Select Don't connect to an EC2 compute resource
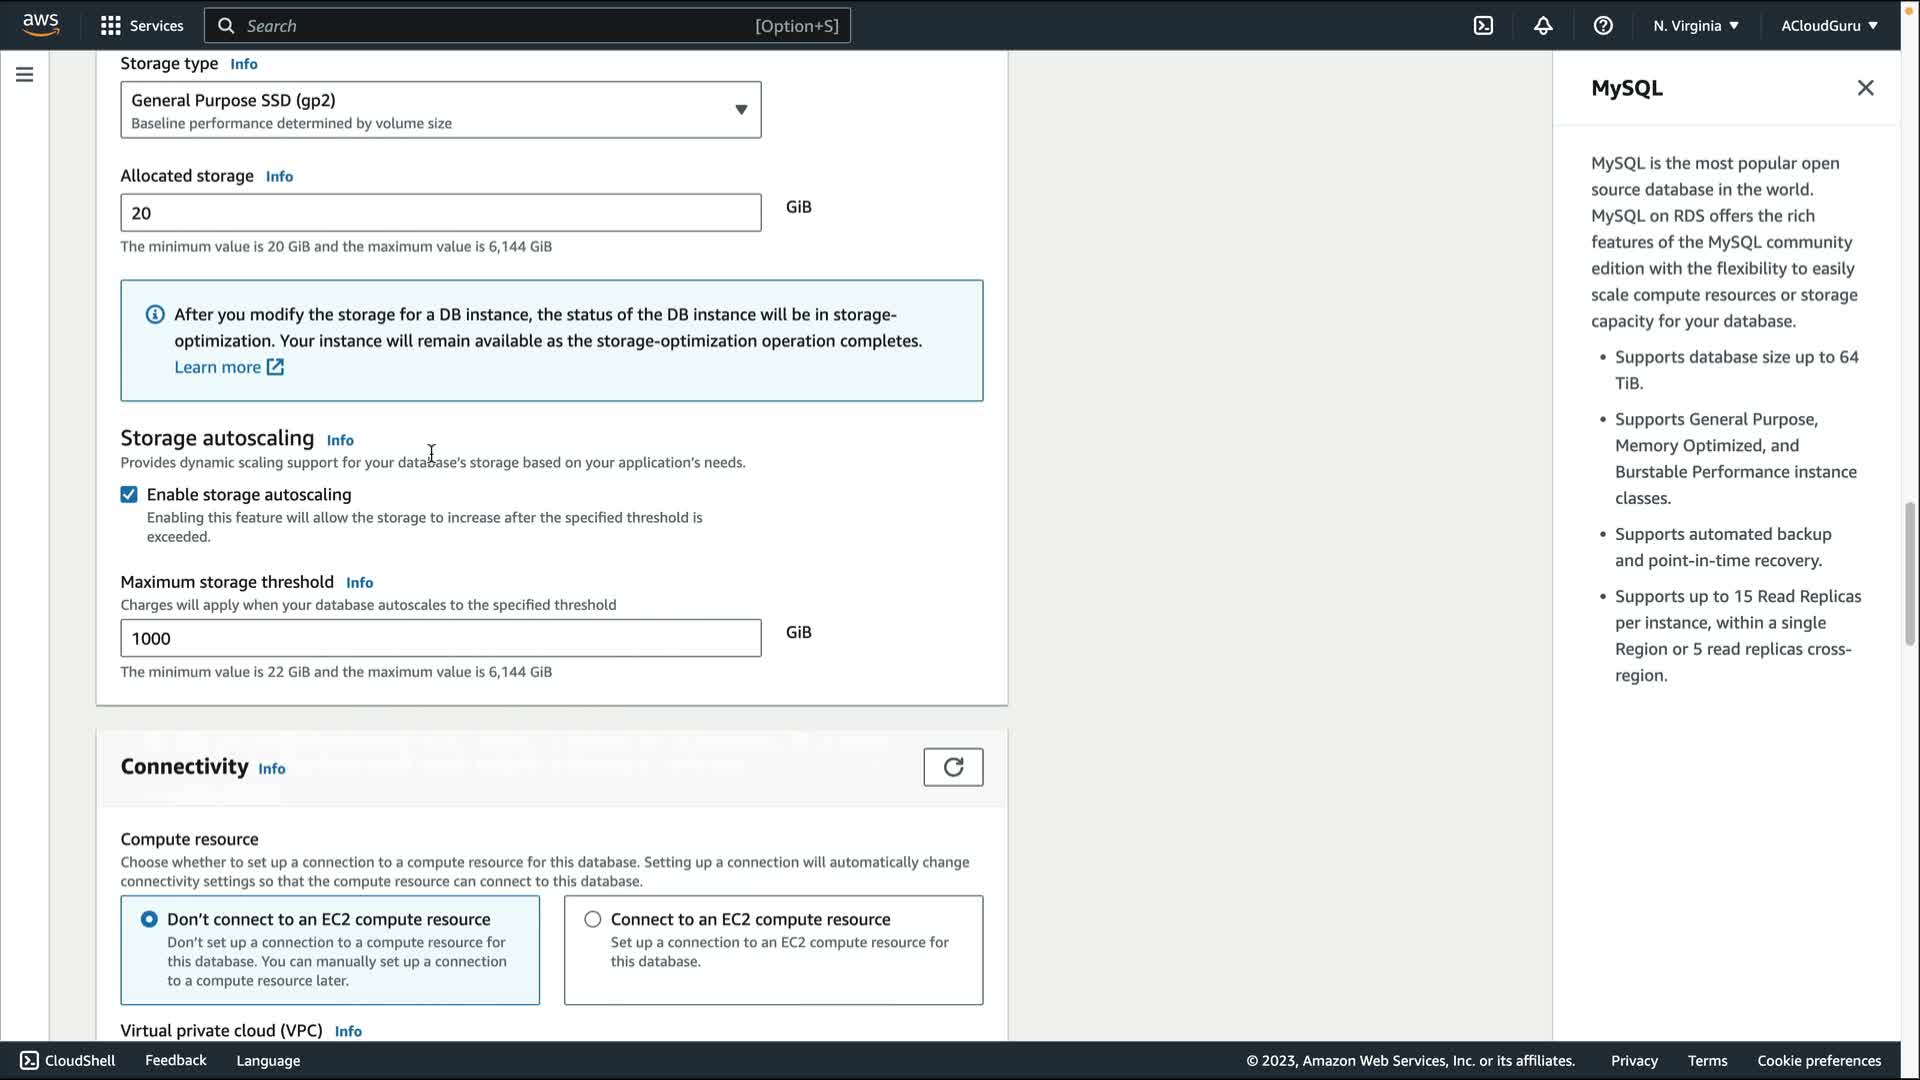 [x=149, y=919]
